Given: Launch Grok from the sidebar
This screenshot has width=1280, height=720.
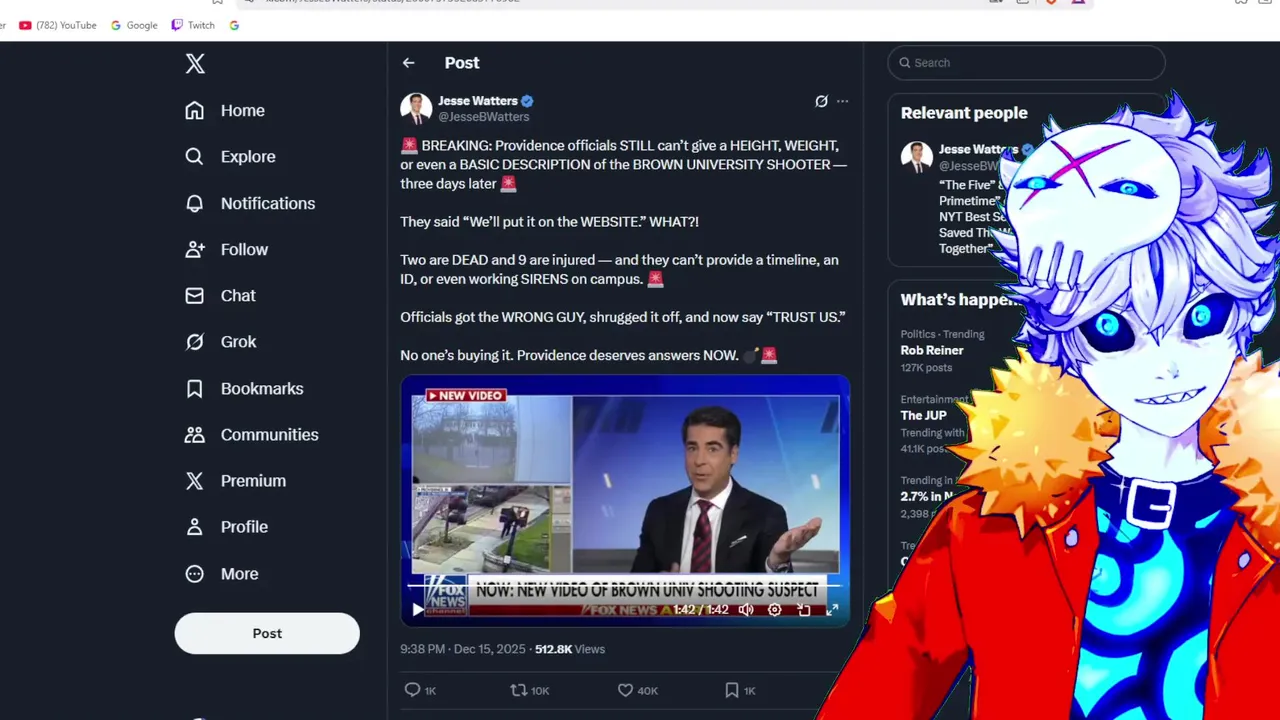Looking at the screenshot, I should [x=221, y=342].
